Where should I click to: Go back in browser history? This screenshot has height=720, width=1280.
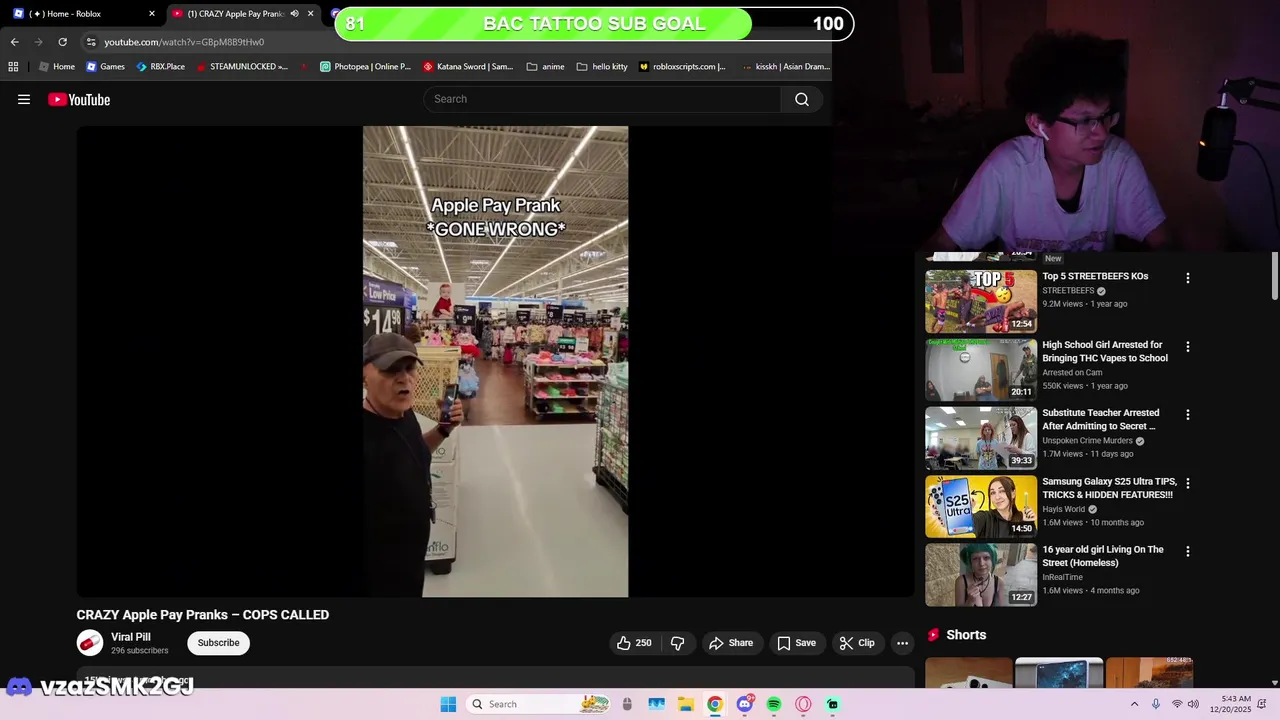click(x=14, y=42)
